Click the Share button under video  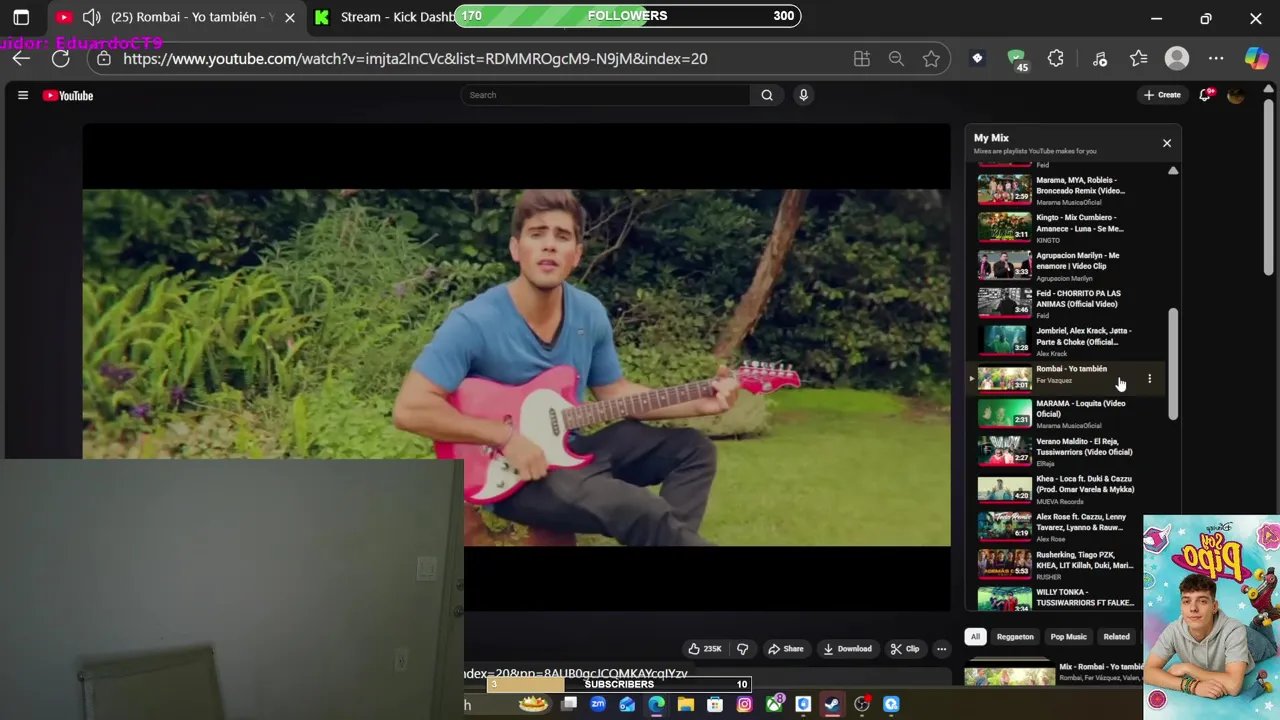click(785, 649)
